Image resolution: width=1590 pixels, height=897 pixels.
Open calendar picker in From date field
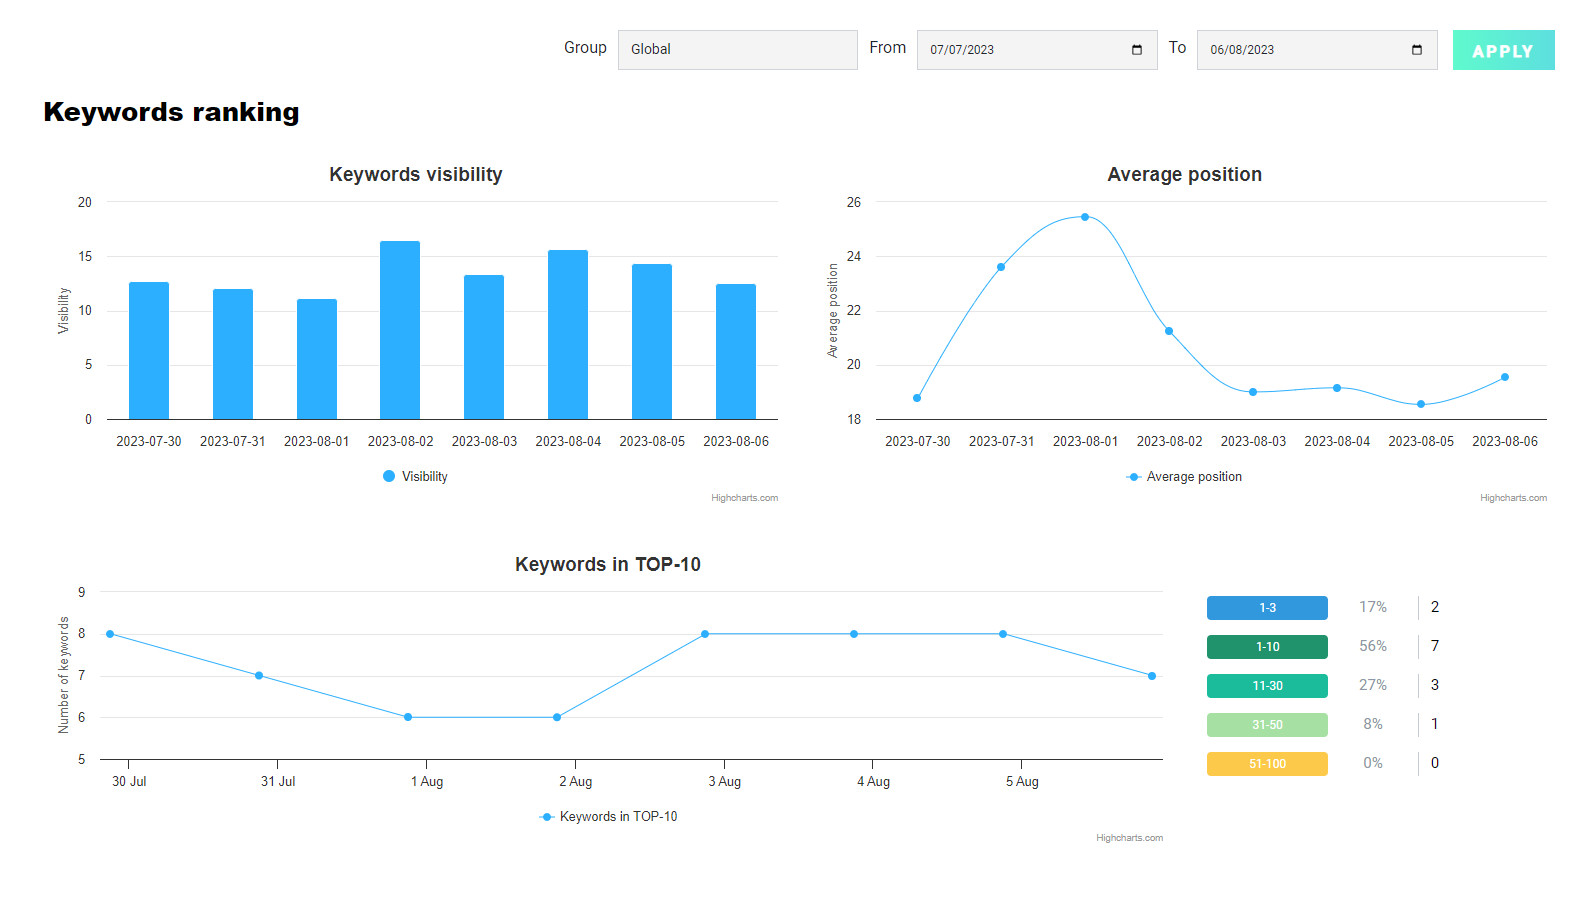(1136, 50)
